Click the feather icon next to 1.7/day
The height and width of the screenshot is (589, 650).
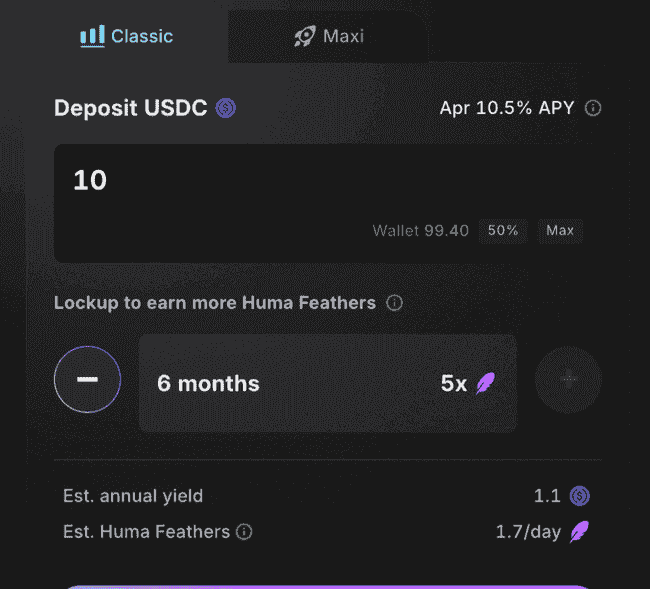pos(579,532)
